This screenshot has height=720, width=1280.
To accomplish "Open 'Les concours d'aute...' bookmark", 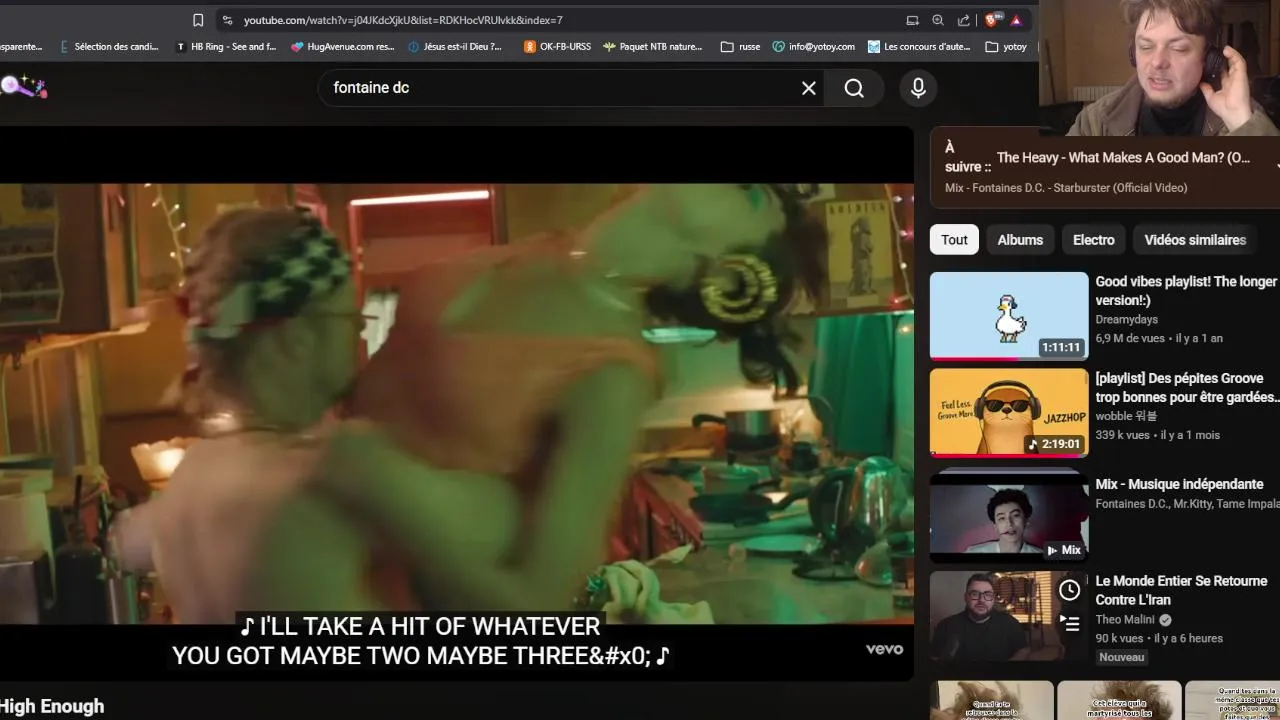I will (x=919, y=46).
